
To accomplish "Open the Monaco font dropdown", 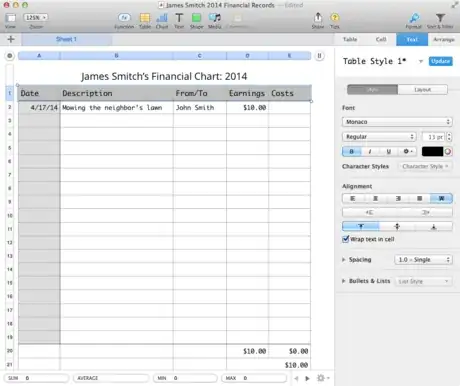I will tap(397, 122).
